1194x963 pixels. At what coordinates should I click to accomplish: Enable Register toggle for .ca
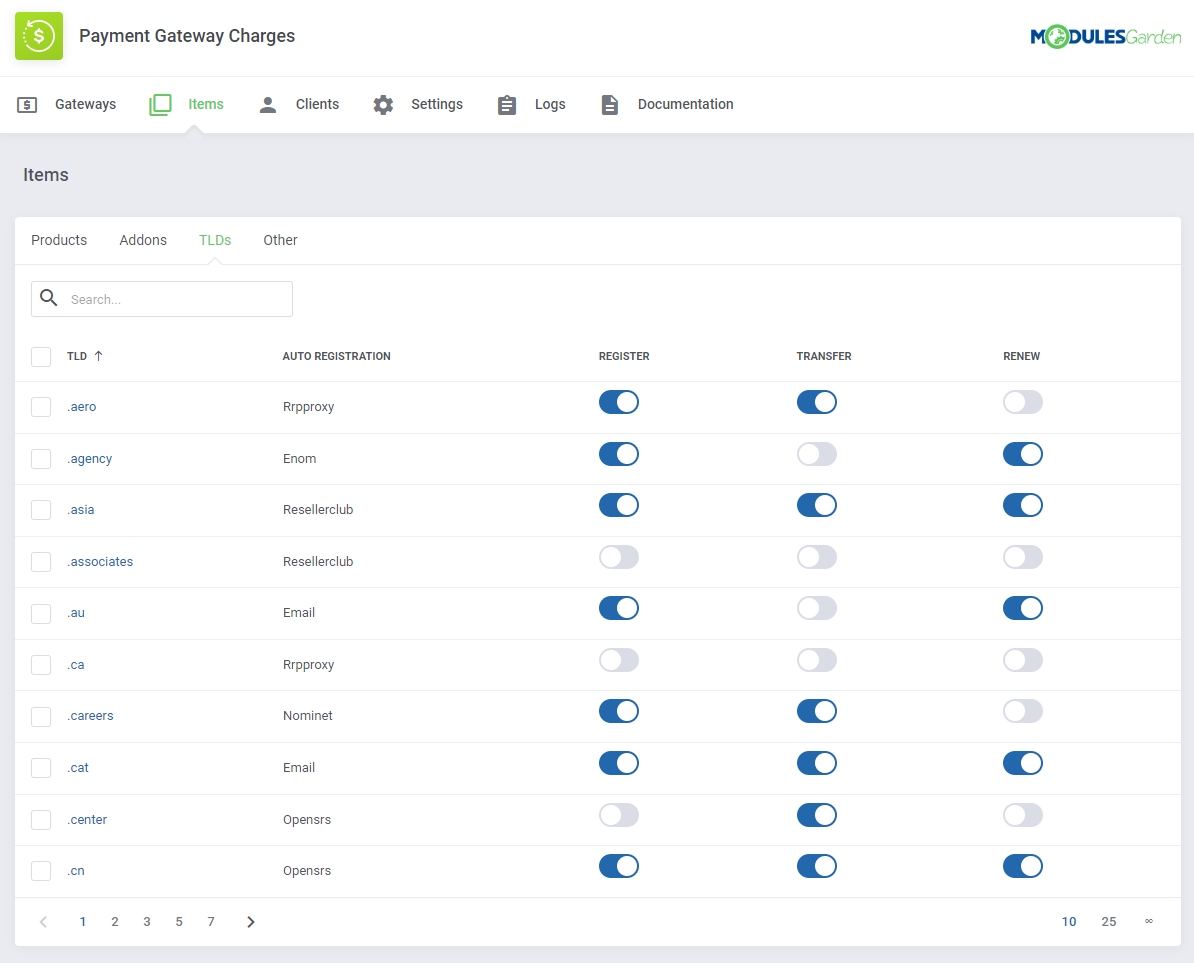pos(618,660)
